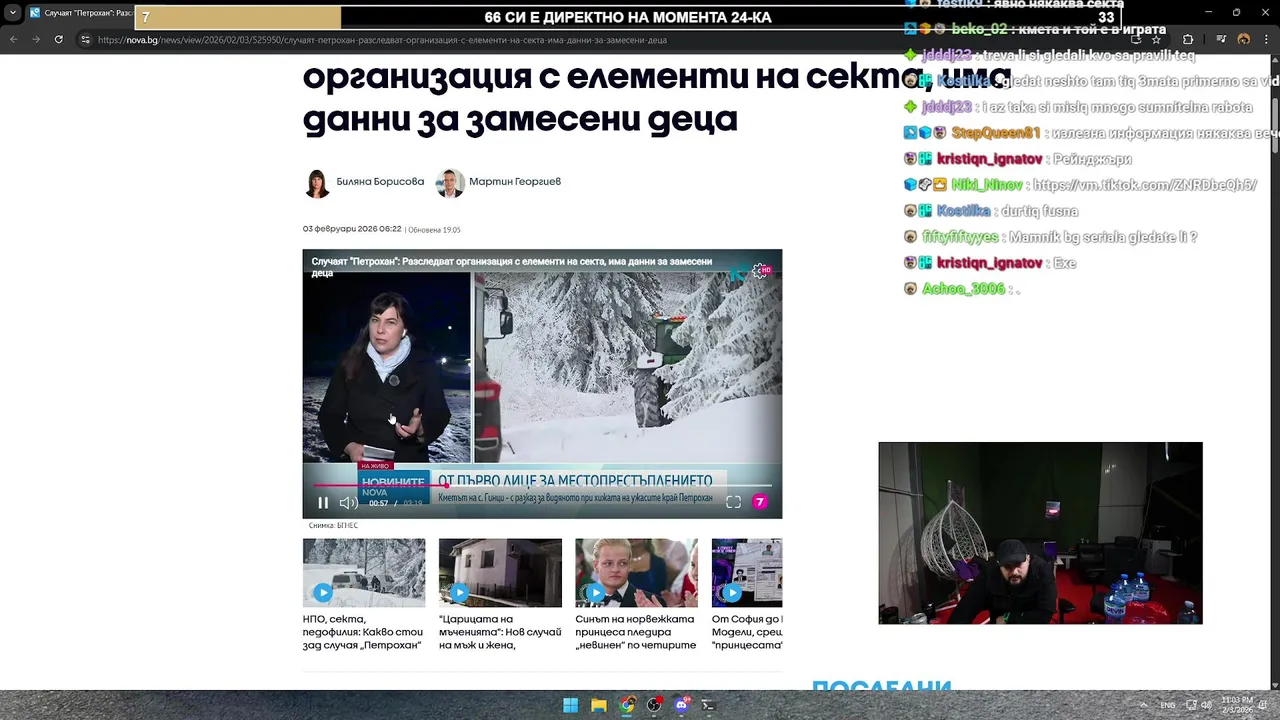Click Мартин Георгиев's author photo
This screenshot has height=720, width=1280.
click(450, 183)
